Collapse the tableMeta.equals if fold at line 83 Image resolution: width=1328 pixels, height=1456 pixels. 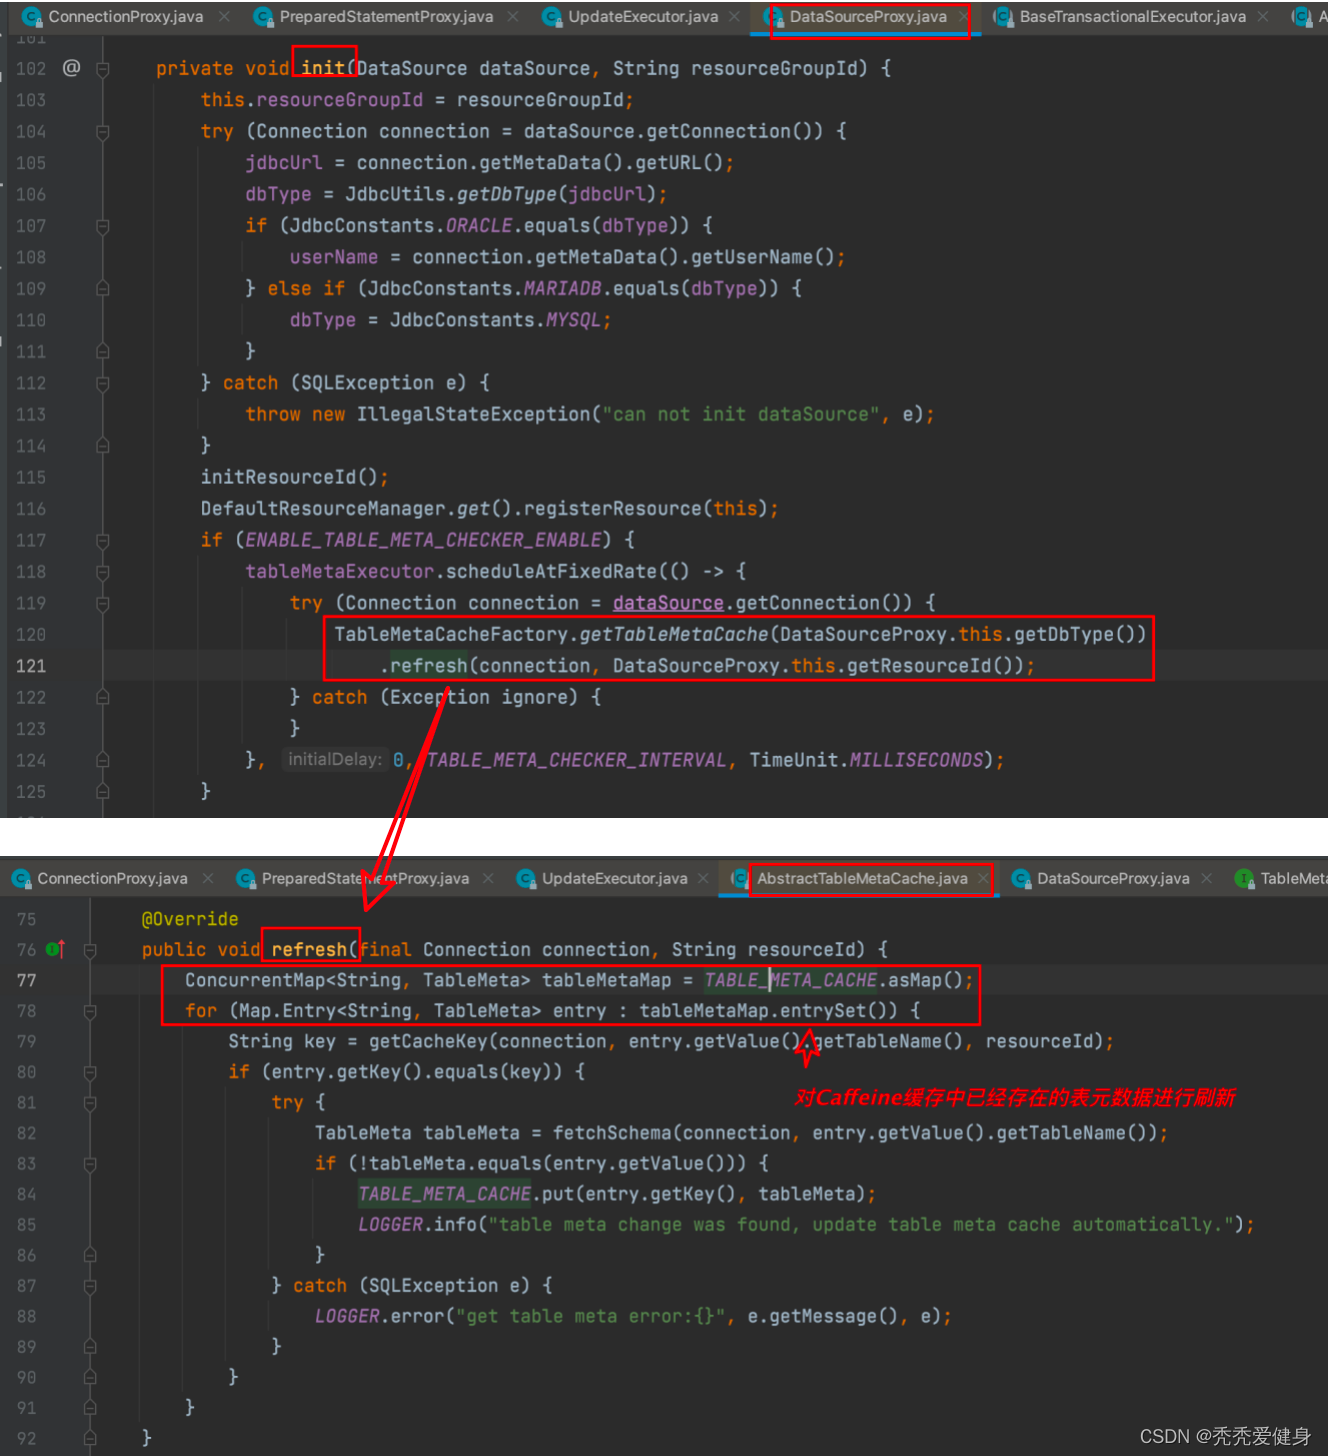coord(90,1164)
